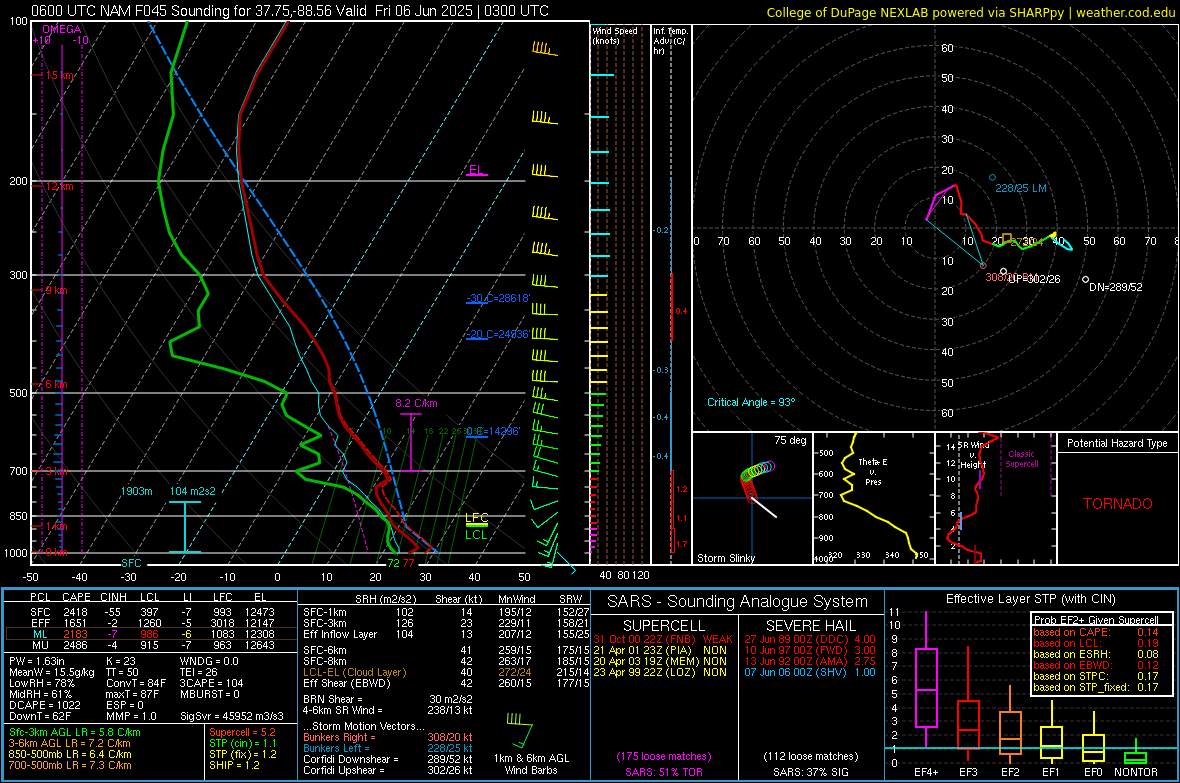Click the 'SigSvr = 45952 m3/s3' value
This screenshot has width=1180, height=783.
click(232, 716)
